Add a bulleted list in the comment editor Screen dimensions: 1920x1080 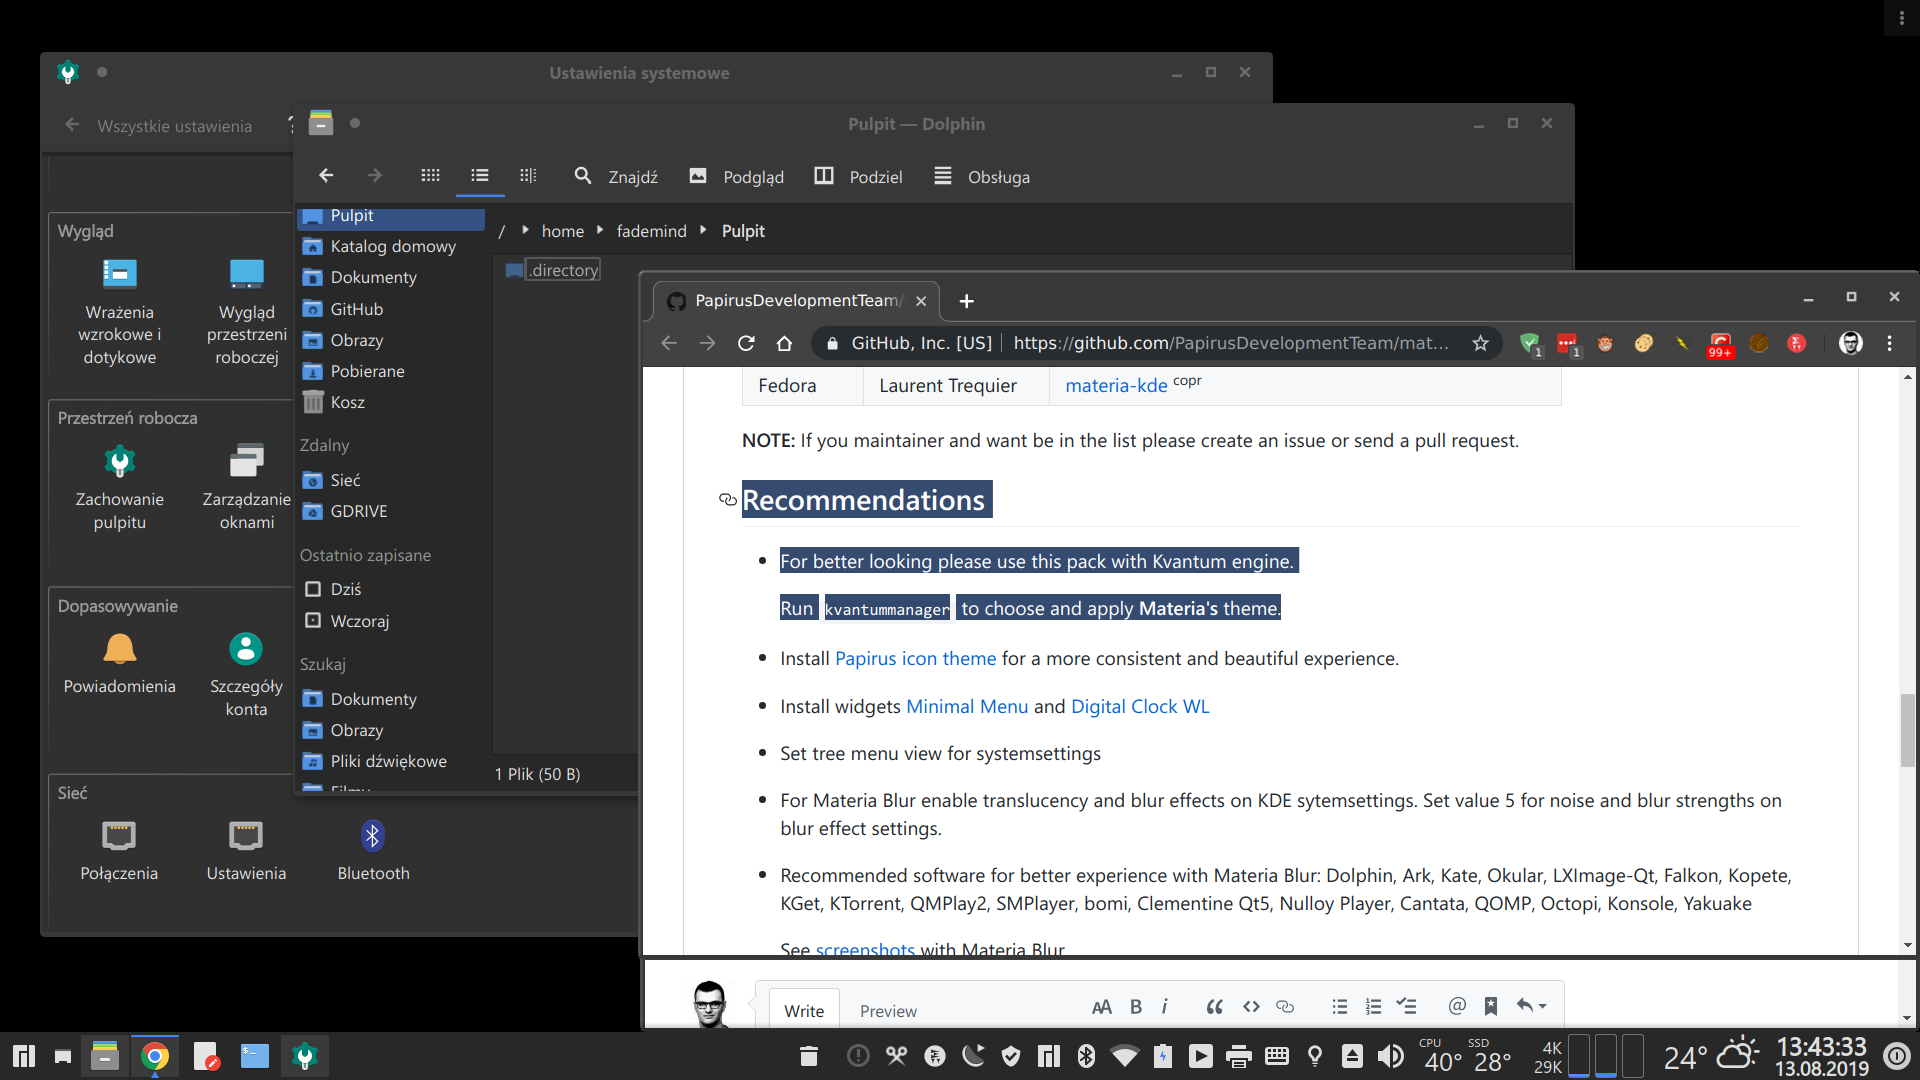point(1339,1006)
